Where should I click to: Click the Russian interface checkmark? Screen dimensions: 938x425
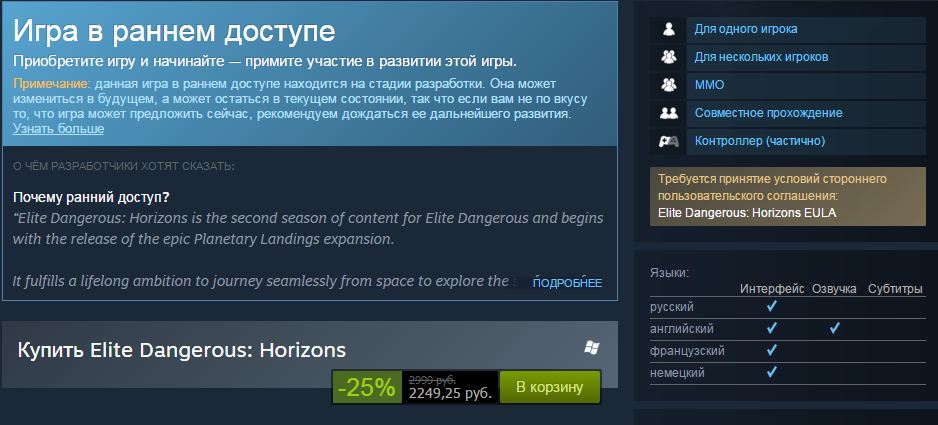(772, 306)
